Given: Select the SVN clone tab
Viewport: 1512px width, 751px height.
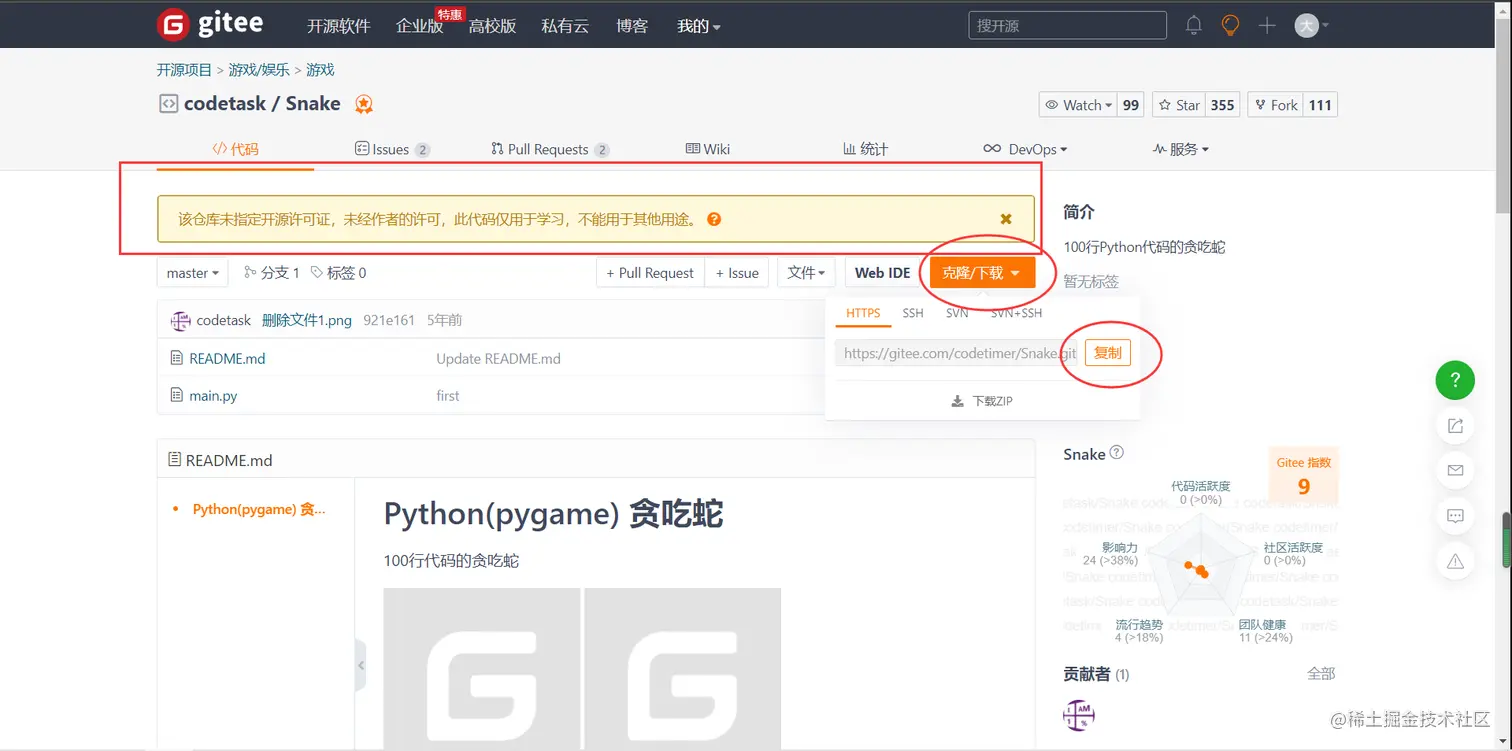Looking at the screenshot, I should pyautogui.click(x=957, y=313).
